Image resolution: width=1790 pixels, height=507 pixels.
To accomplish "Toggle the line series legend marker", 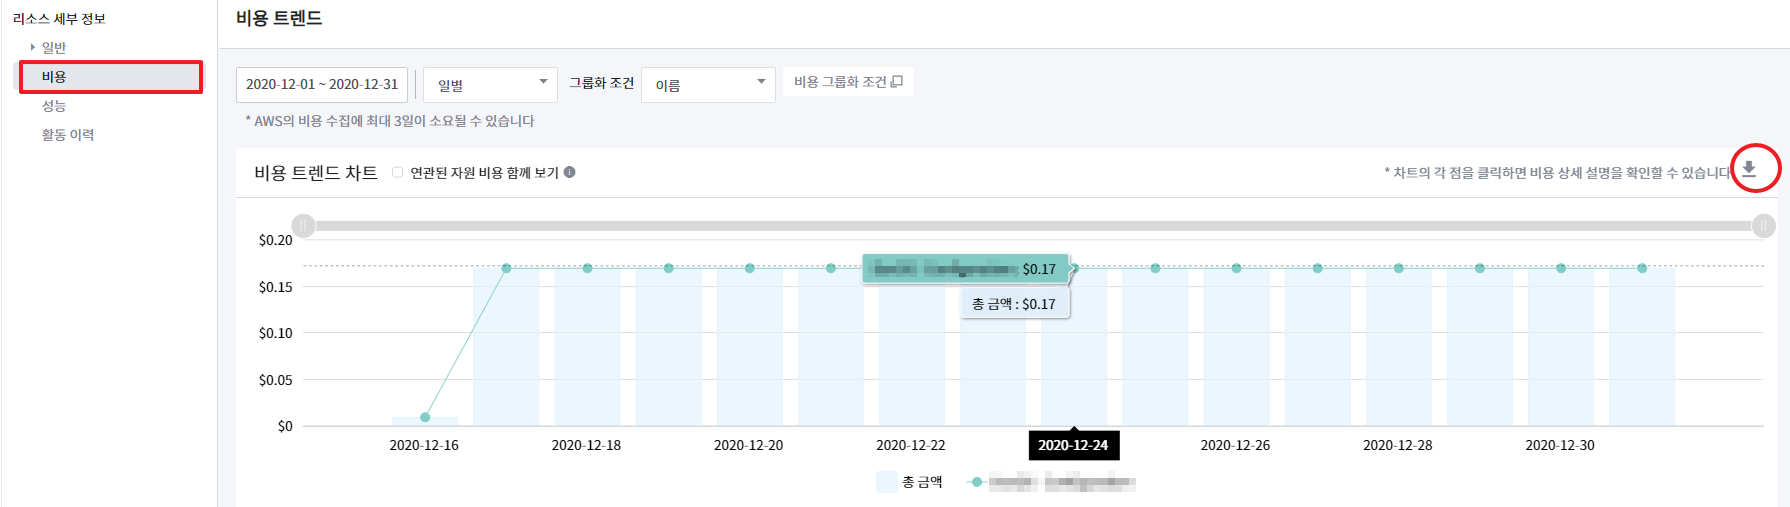I will click(977, 482).
